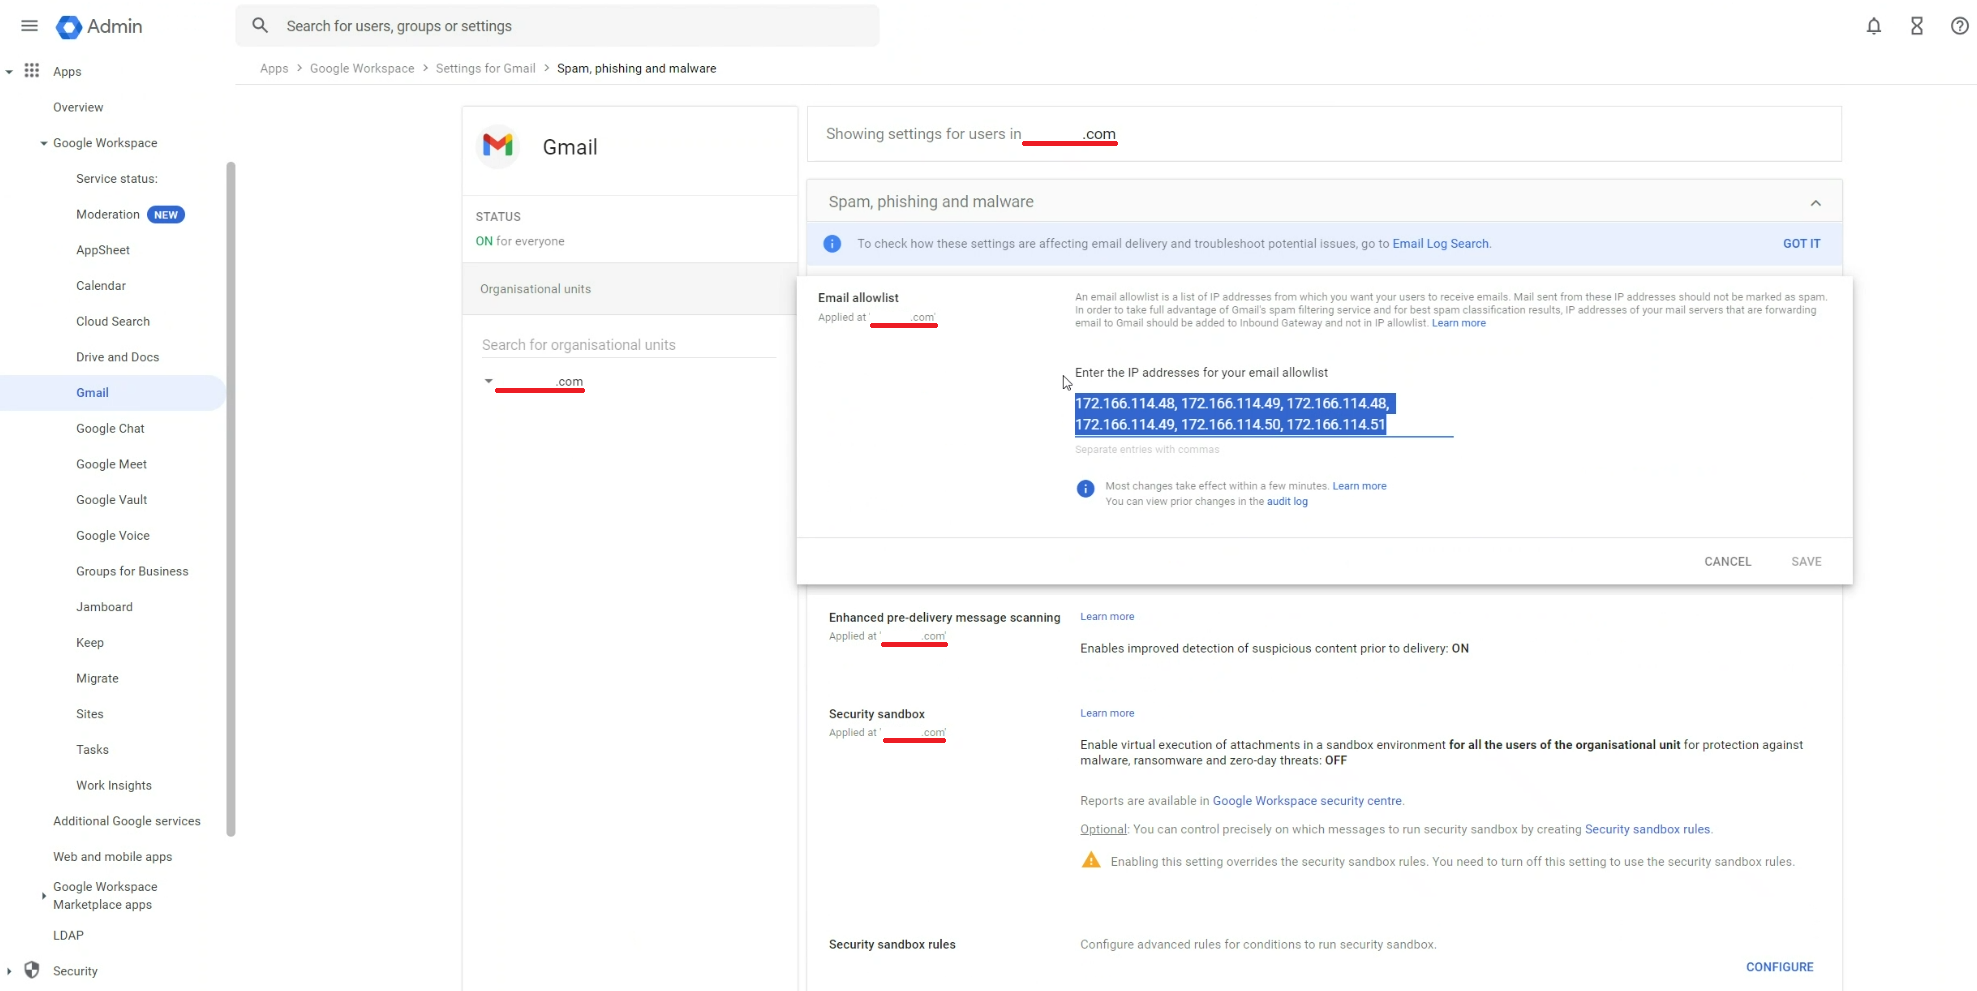The width and height of the screenshot is (1977, 991).
Task: Open the audit log link
Action: click(1287, 502)
